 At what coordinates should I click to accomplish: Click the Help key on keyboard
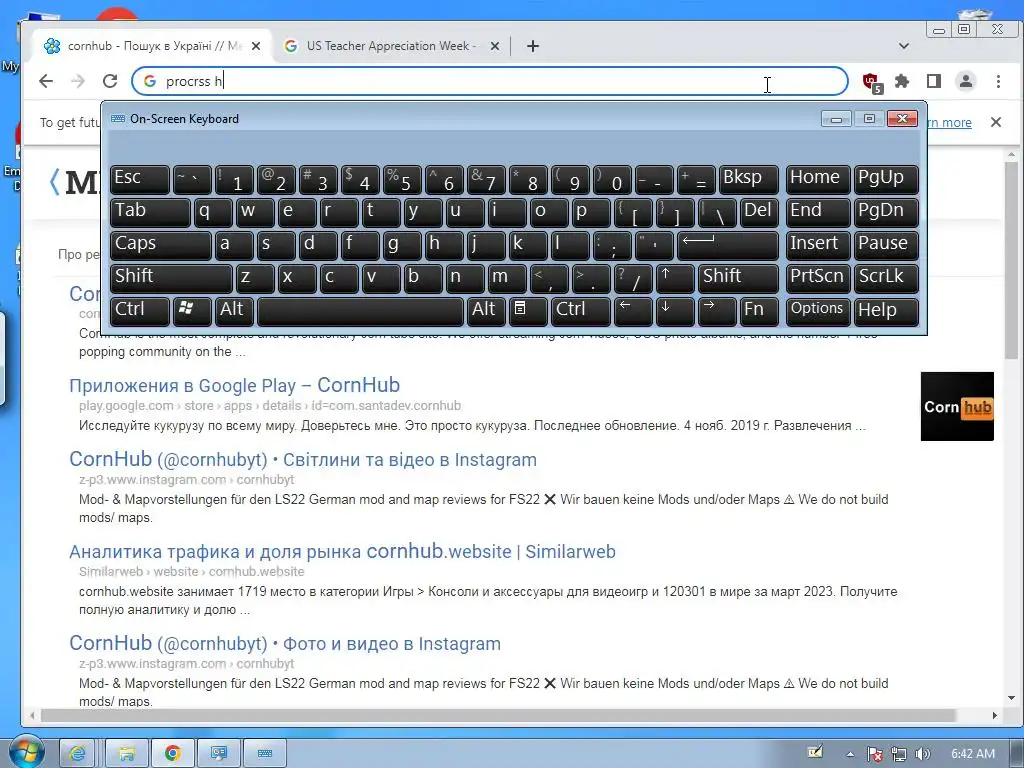pyautogui.click(x=886, y=310)
